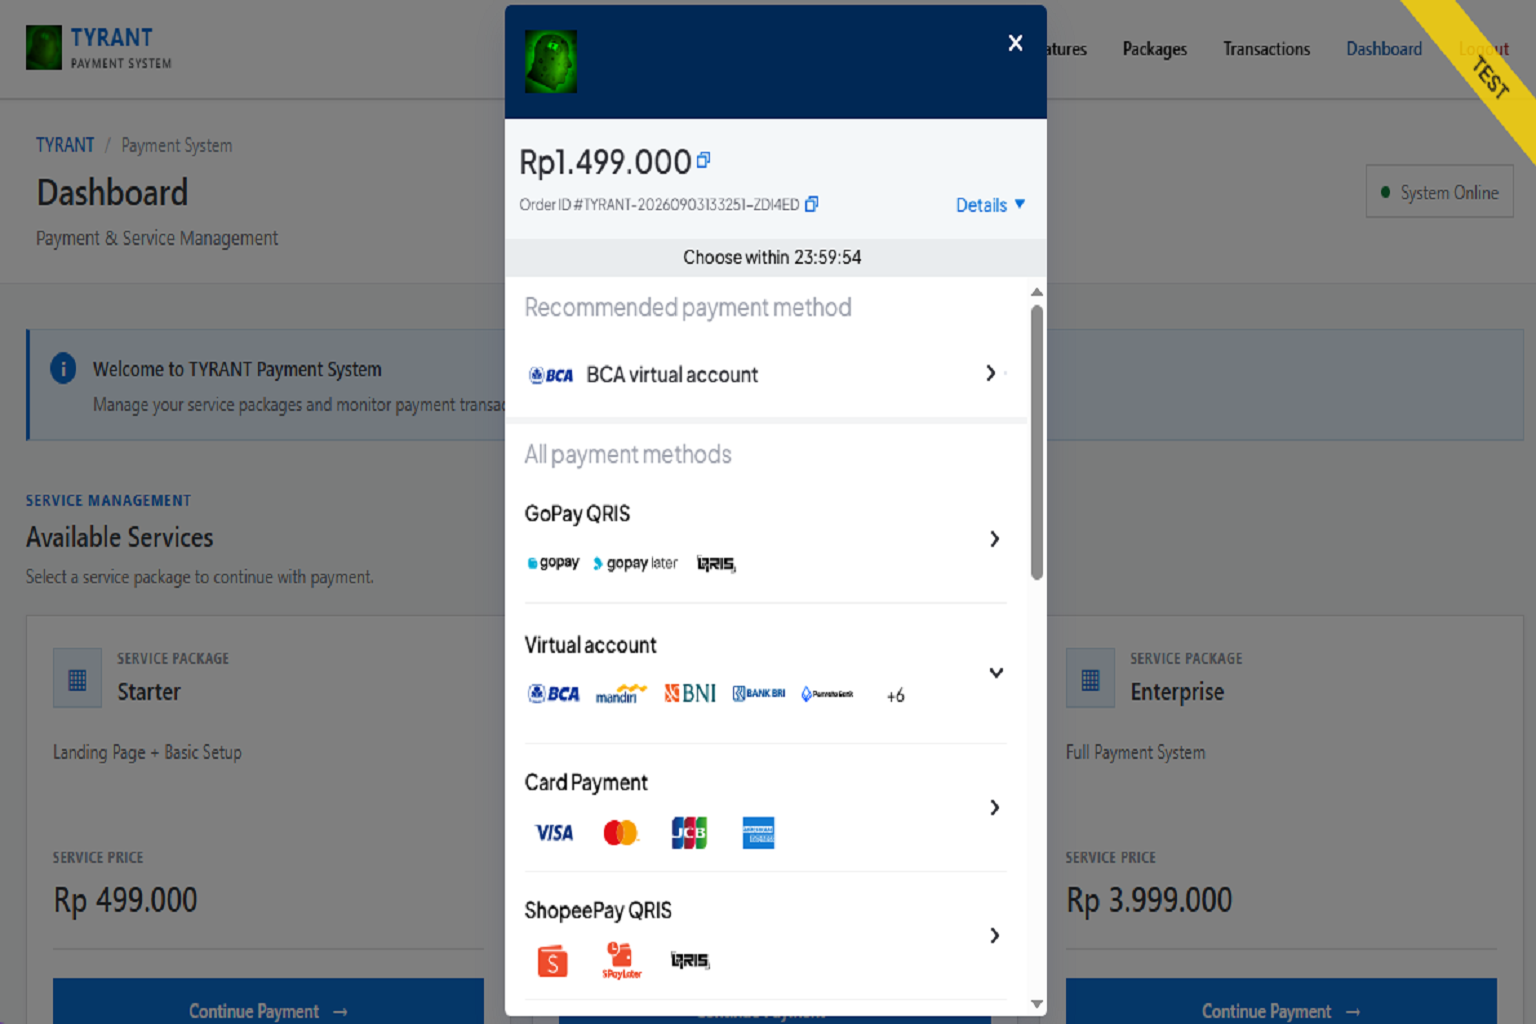Viewport: 1536px width, 1024px height.
Task: Click the gopay logo icon
Action: [x=553, y=563]
